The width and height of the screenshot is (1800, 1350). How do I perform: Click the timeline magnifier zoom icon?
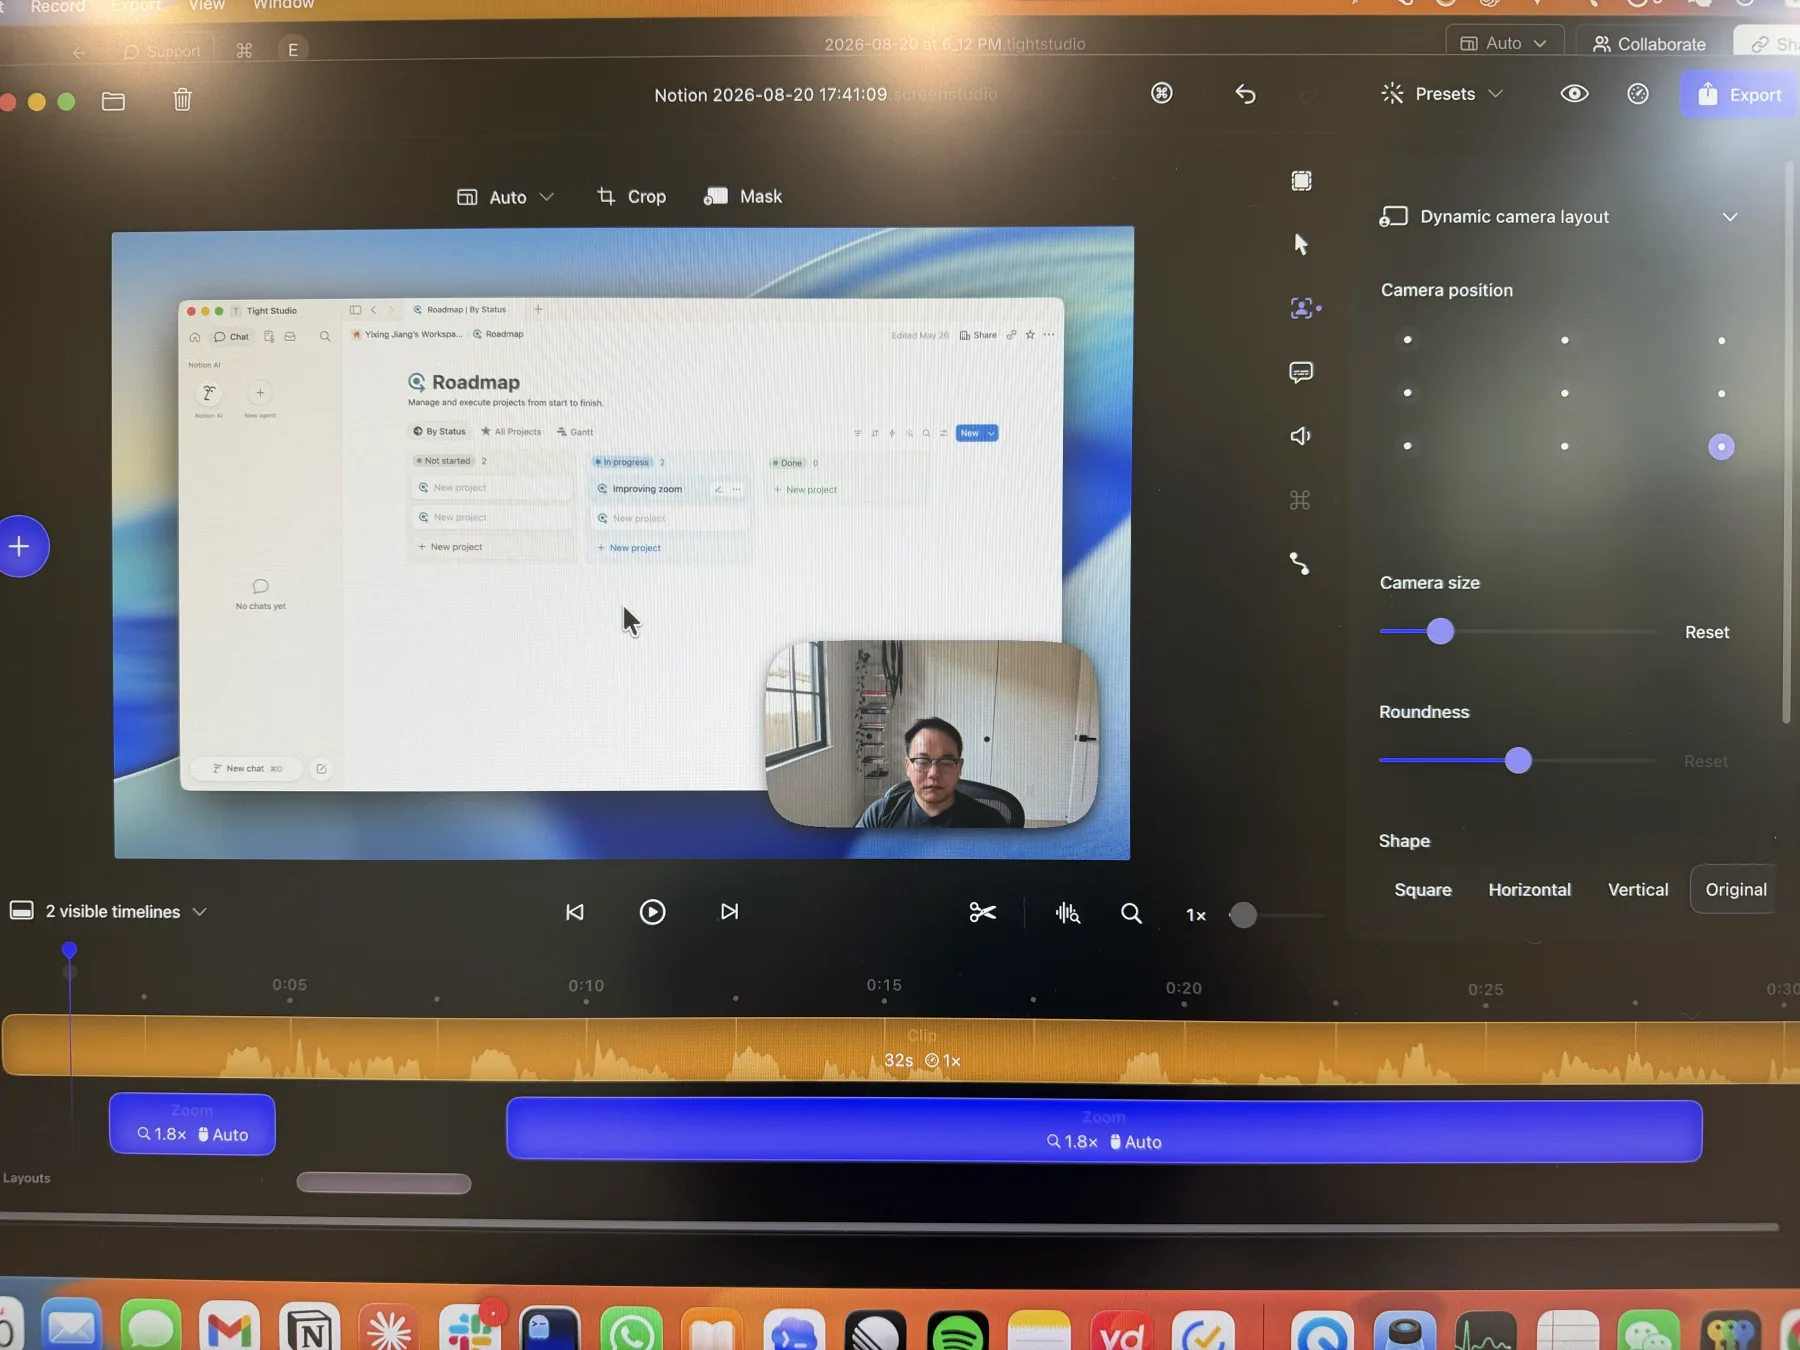click(x=1131, y=913)
